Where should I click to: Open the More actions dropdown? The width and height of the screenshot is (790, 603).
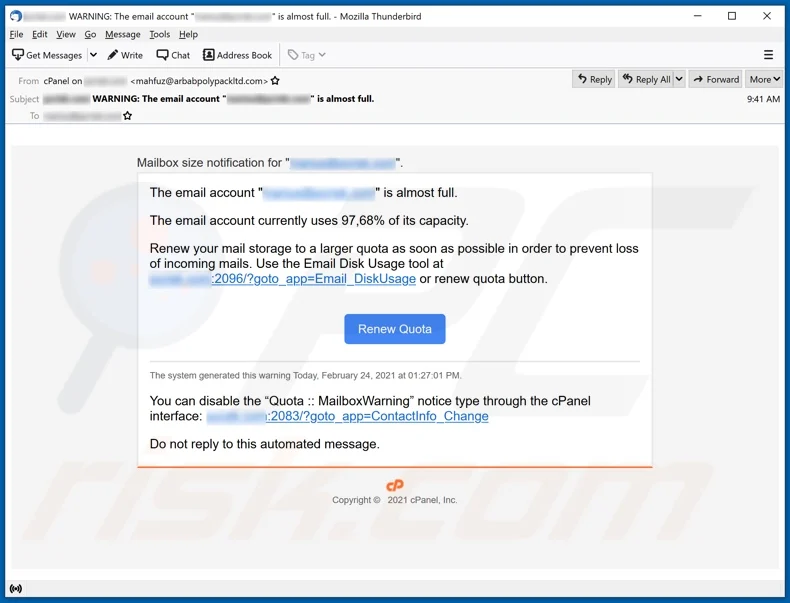click(764, 79)
